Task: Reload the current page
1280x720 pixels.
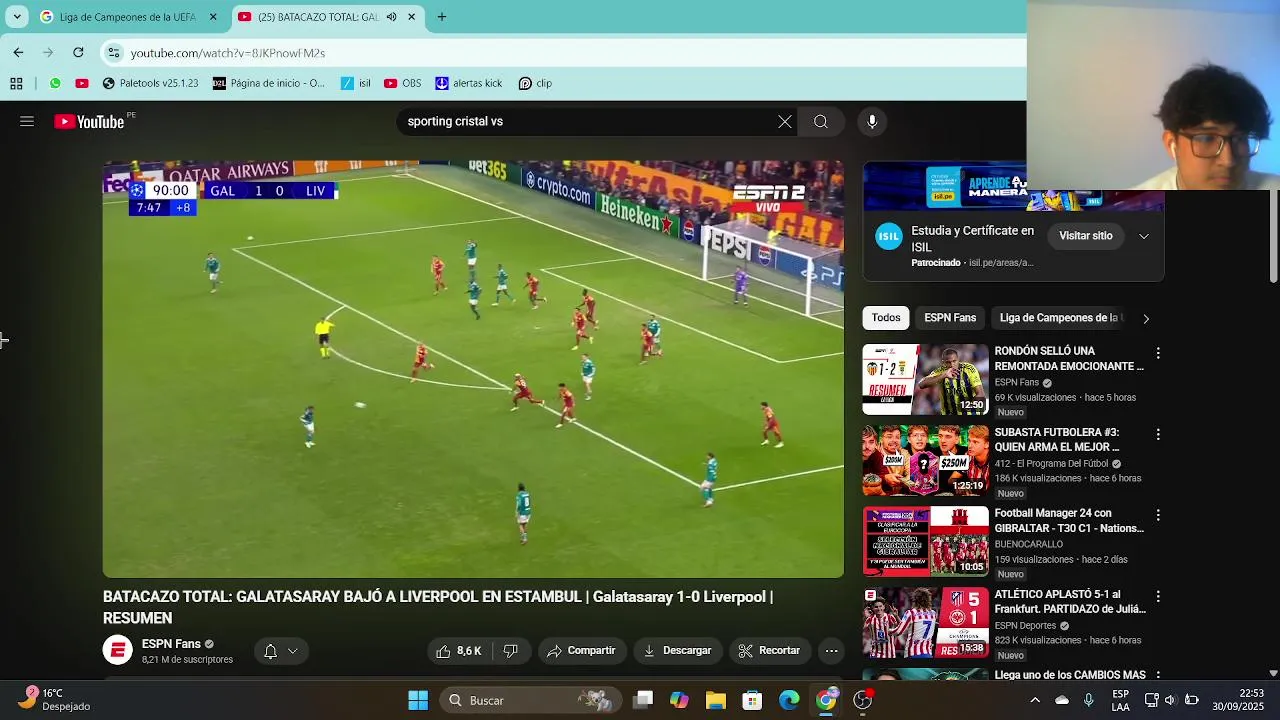Action: (x=78, y=52)
